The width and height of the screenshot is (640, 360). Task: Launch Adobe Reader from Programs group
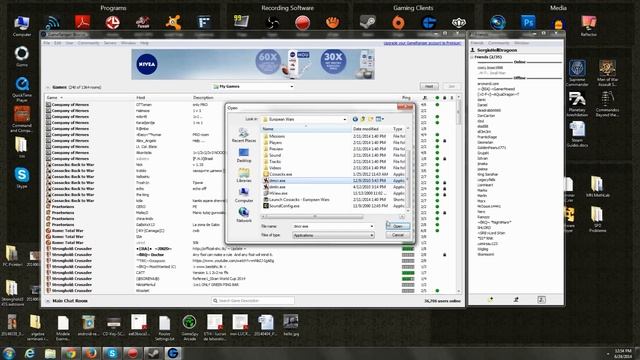pos(83,22)
